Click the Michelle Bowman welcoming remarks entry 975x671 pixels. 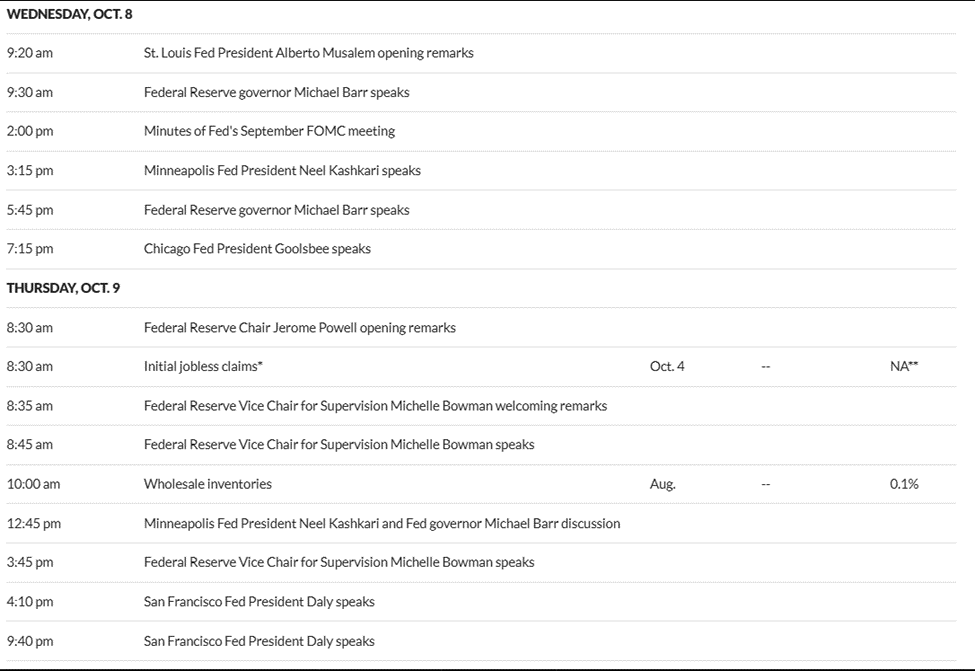375,406
